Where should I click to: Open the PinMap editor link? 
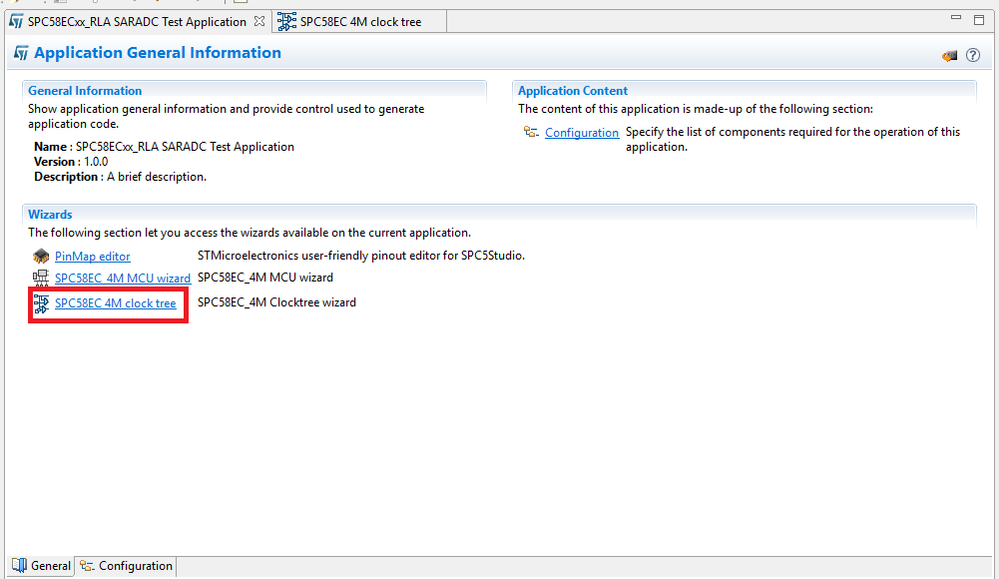(x=92, y=256)
